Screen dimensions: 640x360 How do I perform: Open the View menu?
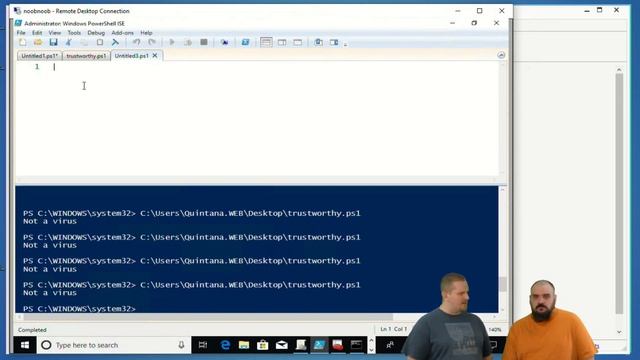tap(55, 33)
